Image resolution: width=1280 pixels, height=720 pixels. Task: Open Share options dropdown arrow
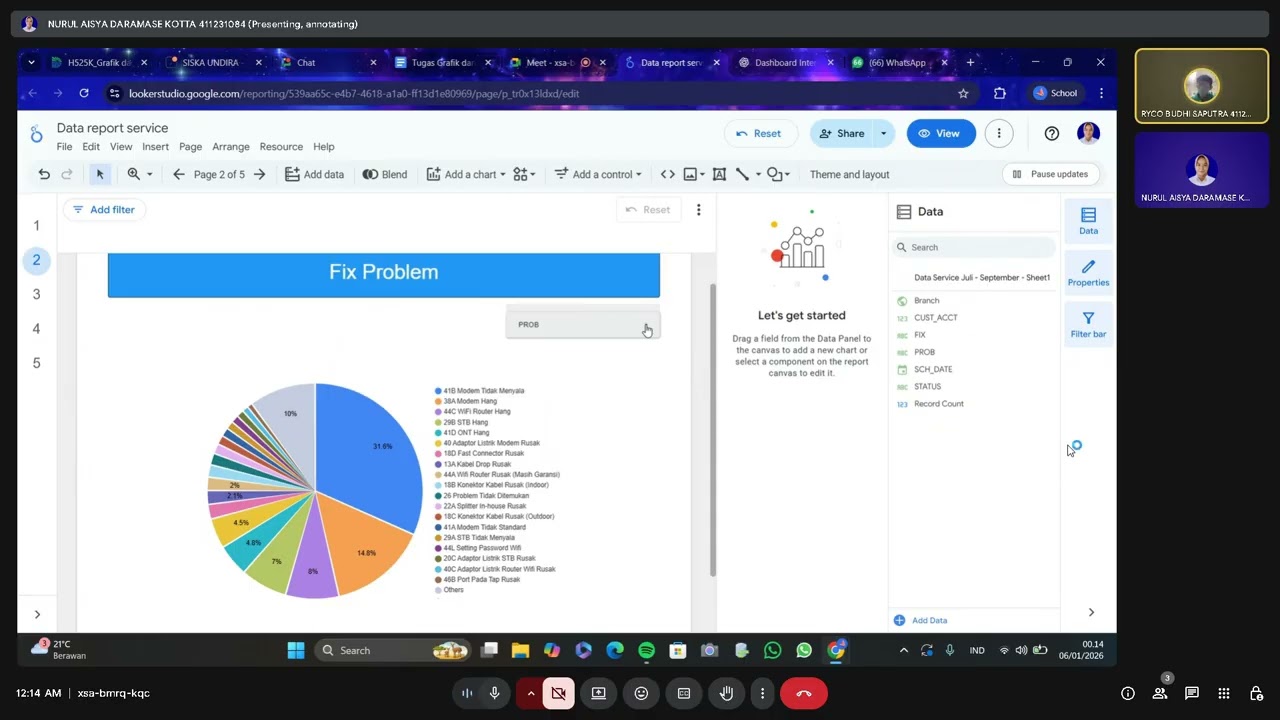point(883,133)
